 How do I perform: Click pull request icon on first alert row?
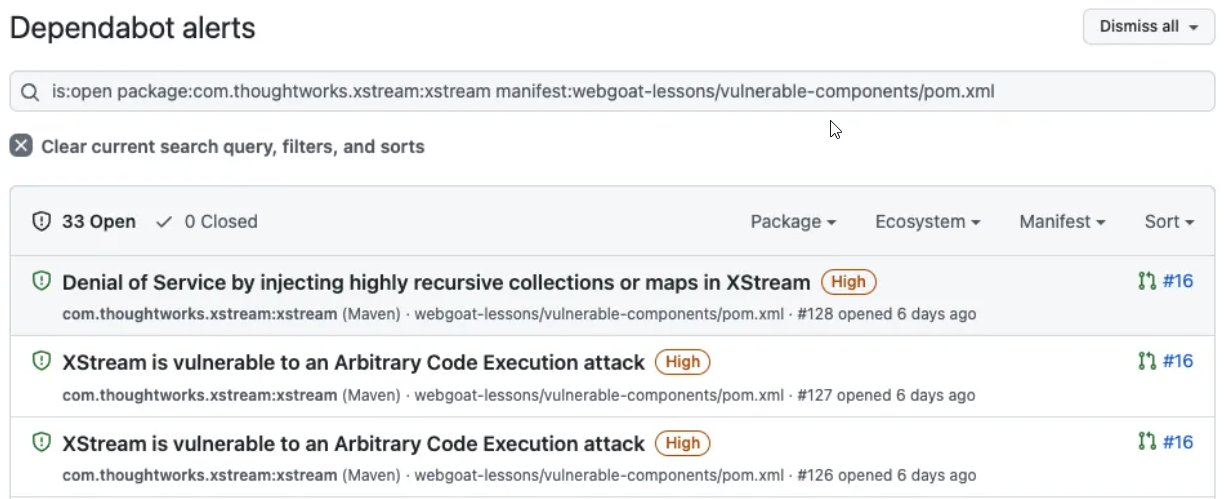click(x=1147, y=281)
